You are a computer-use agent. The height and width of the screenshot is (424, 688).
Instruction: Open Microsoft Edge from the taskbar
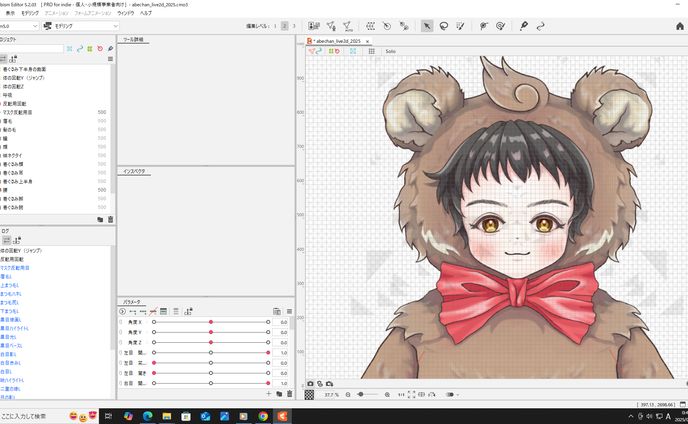[x=147, y=416]
